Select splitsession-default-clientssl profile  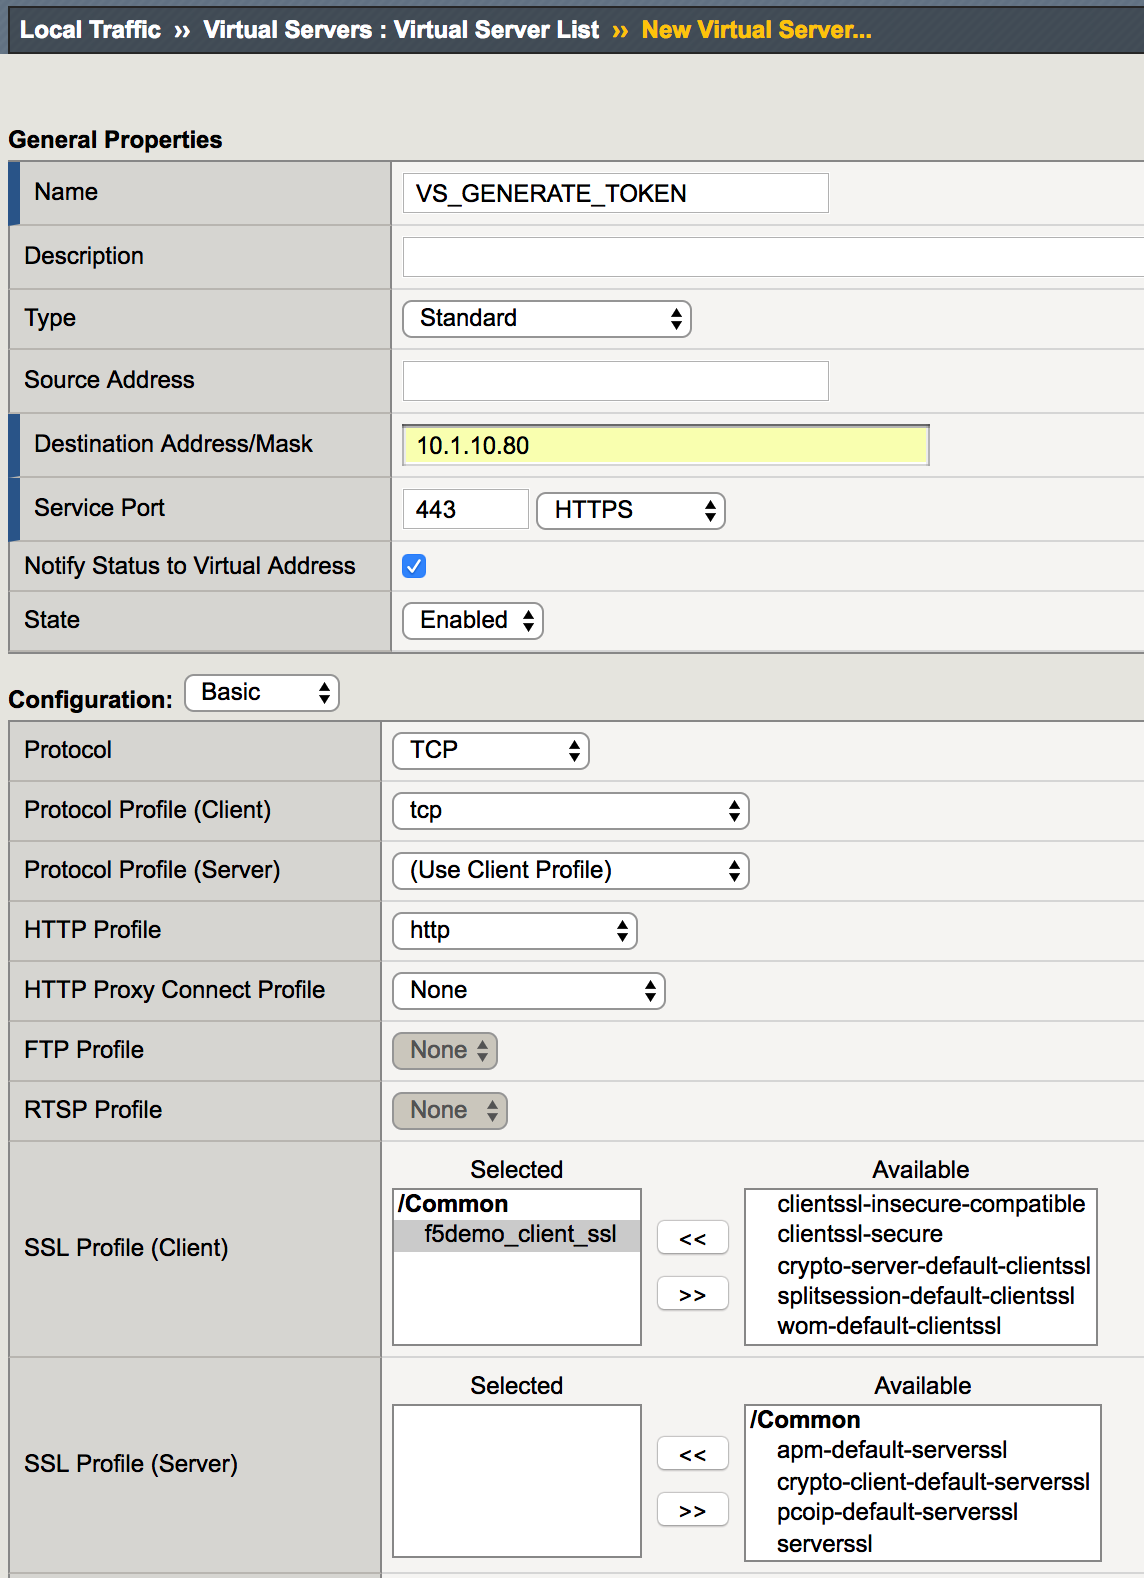925,1296
